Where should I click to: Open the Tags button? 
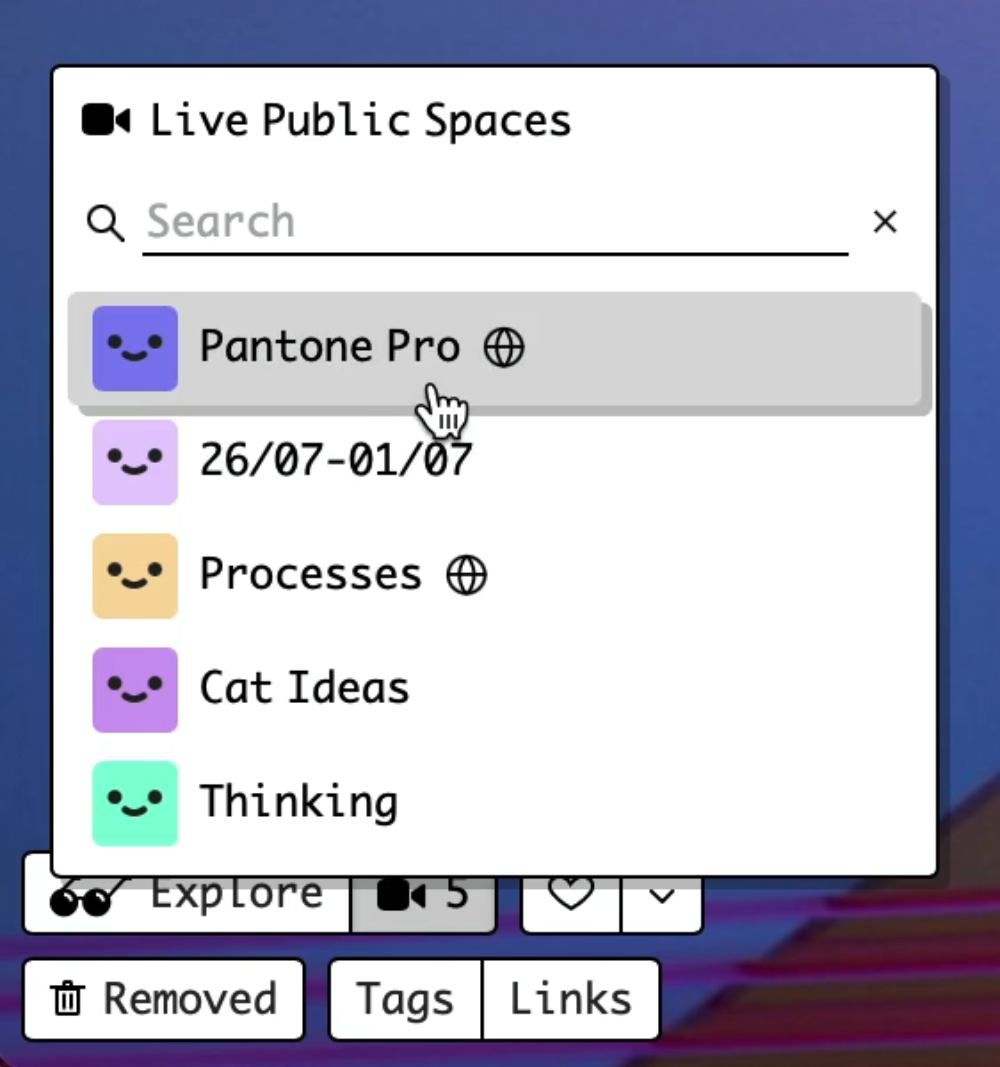(405, 999)
